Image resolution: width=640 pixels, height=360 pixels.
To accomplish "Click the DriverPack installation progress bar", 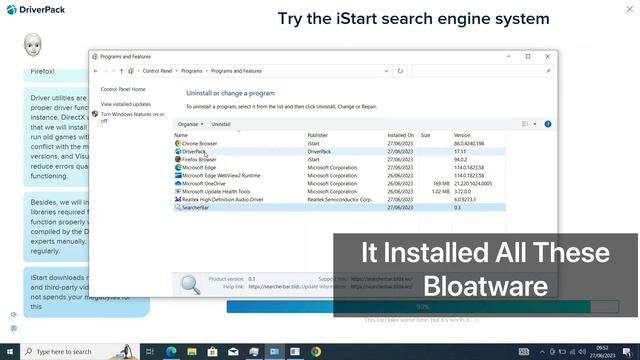I will [x=422, y=307].
